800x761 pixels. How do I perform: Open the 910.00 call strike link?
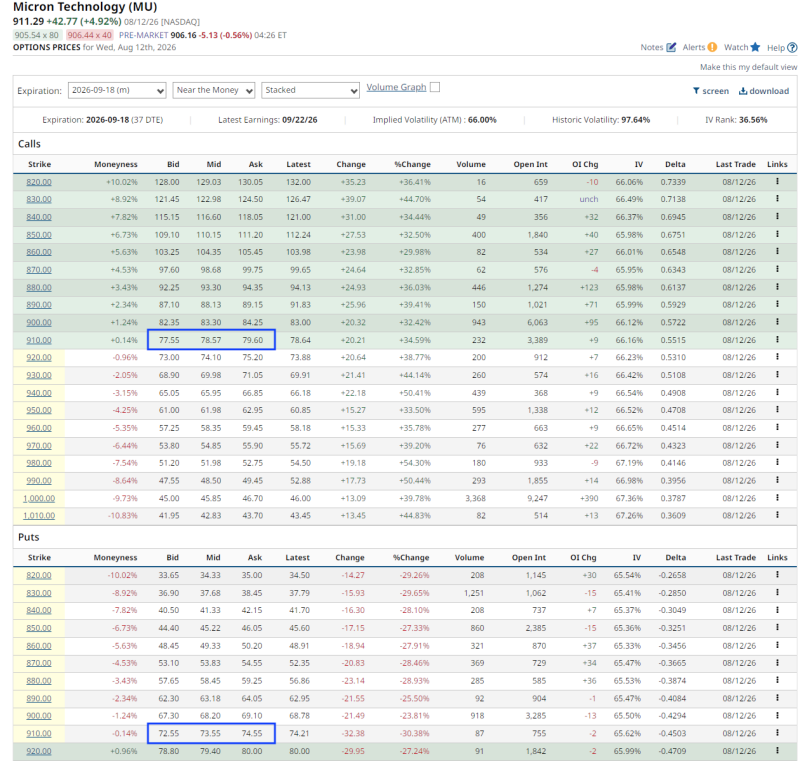tap(39, 340)
